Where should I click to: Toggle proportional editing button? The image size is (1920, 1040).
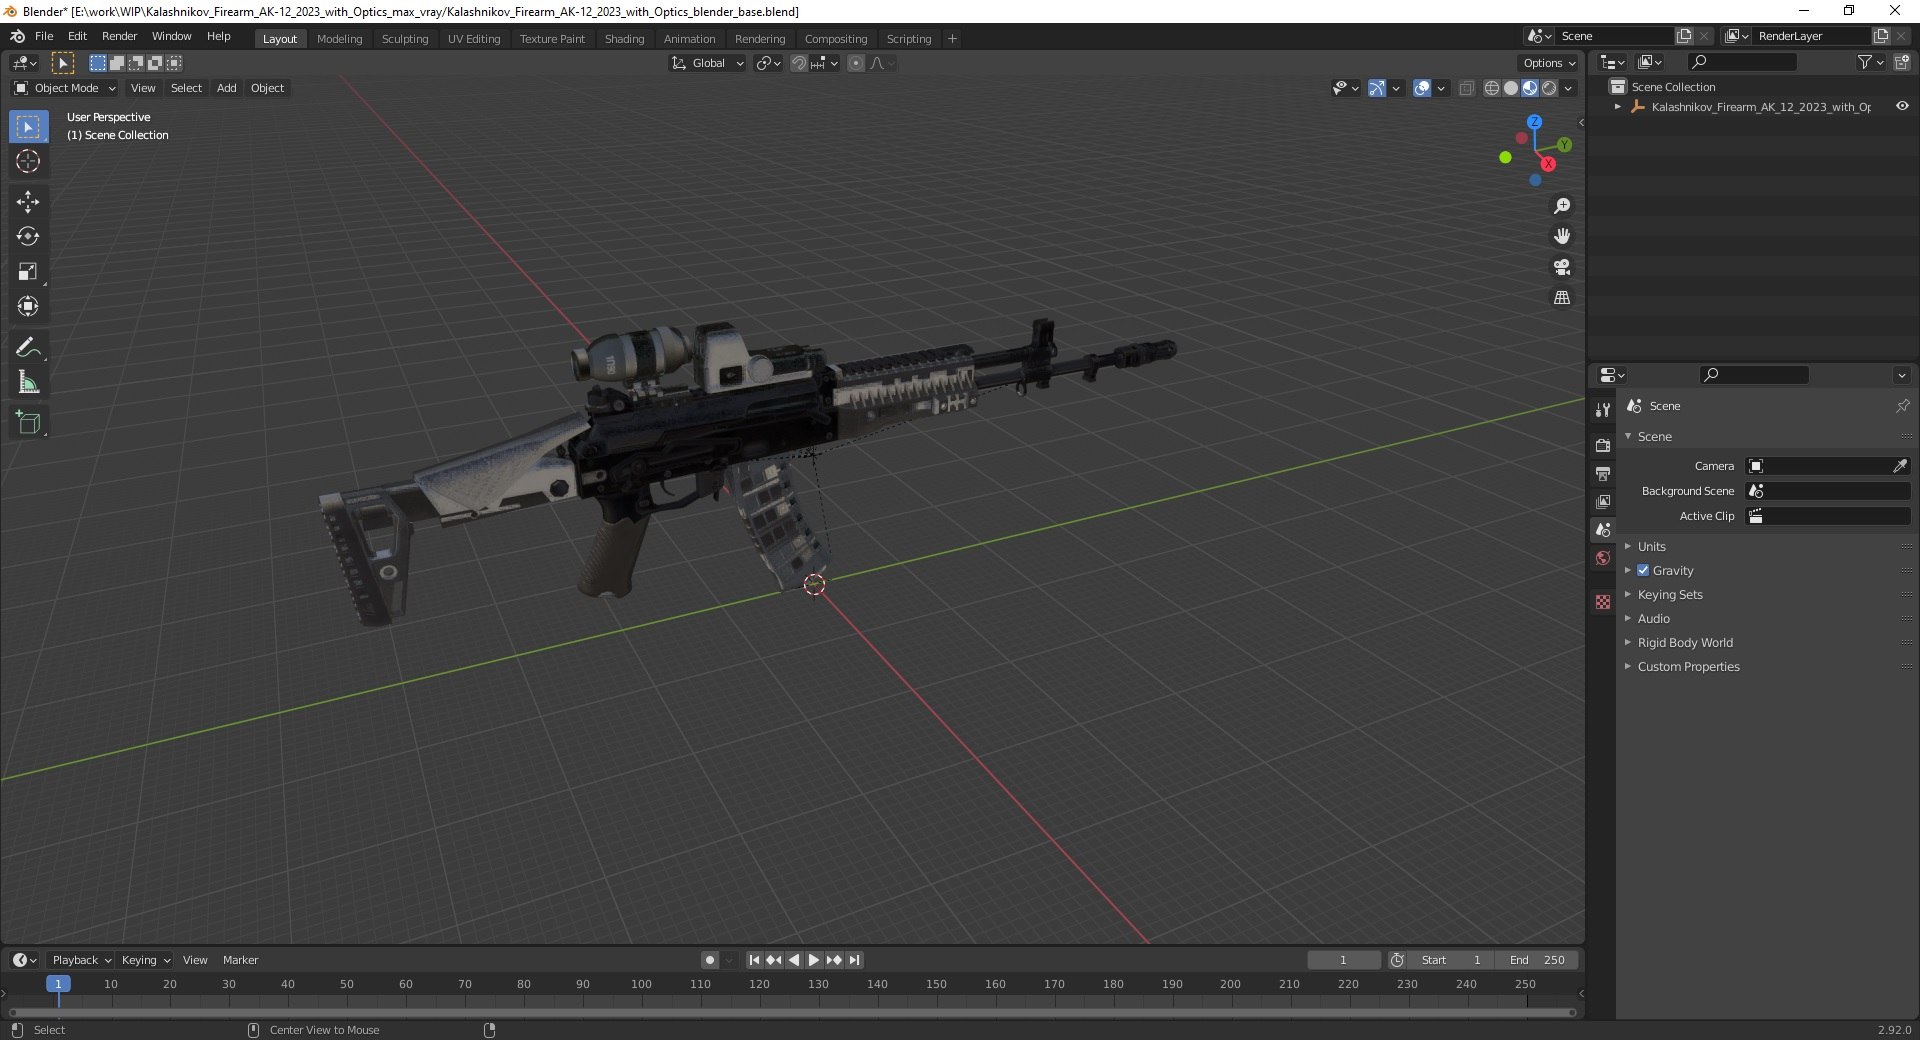tap(856, 63)
